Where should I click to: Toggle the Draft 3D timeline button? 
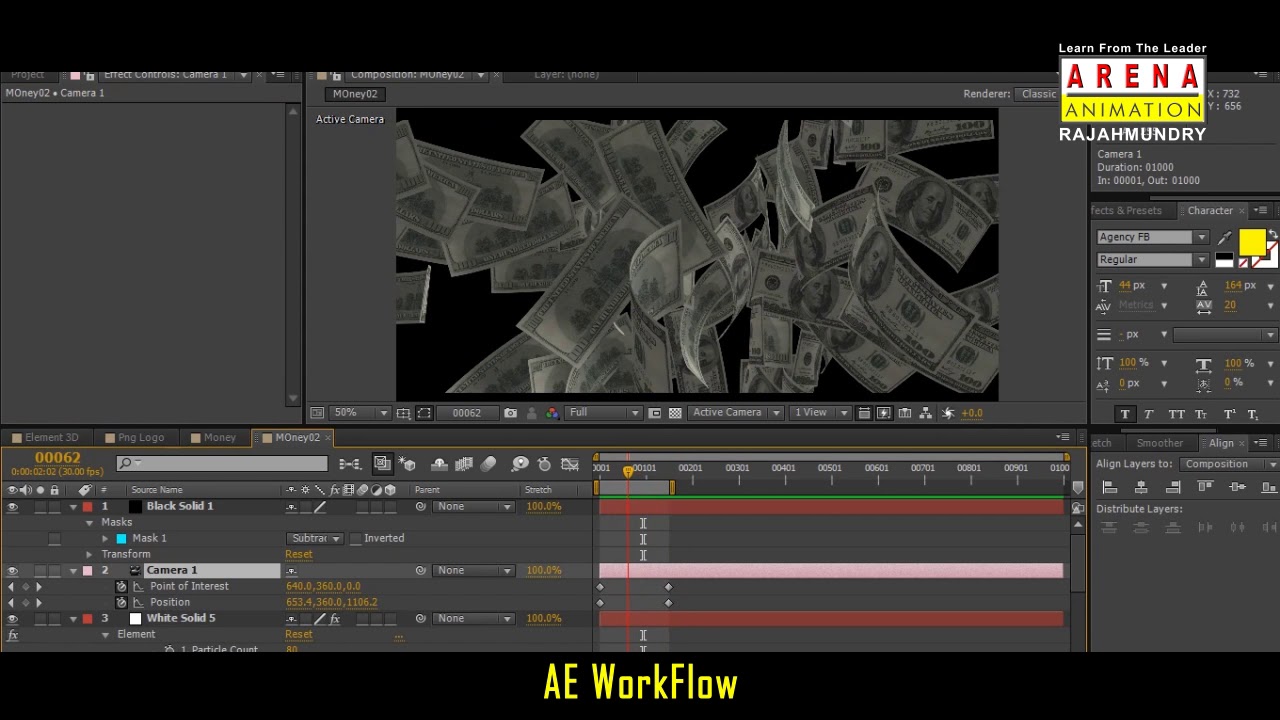coord(382,464)
